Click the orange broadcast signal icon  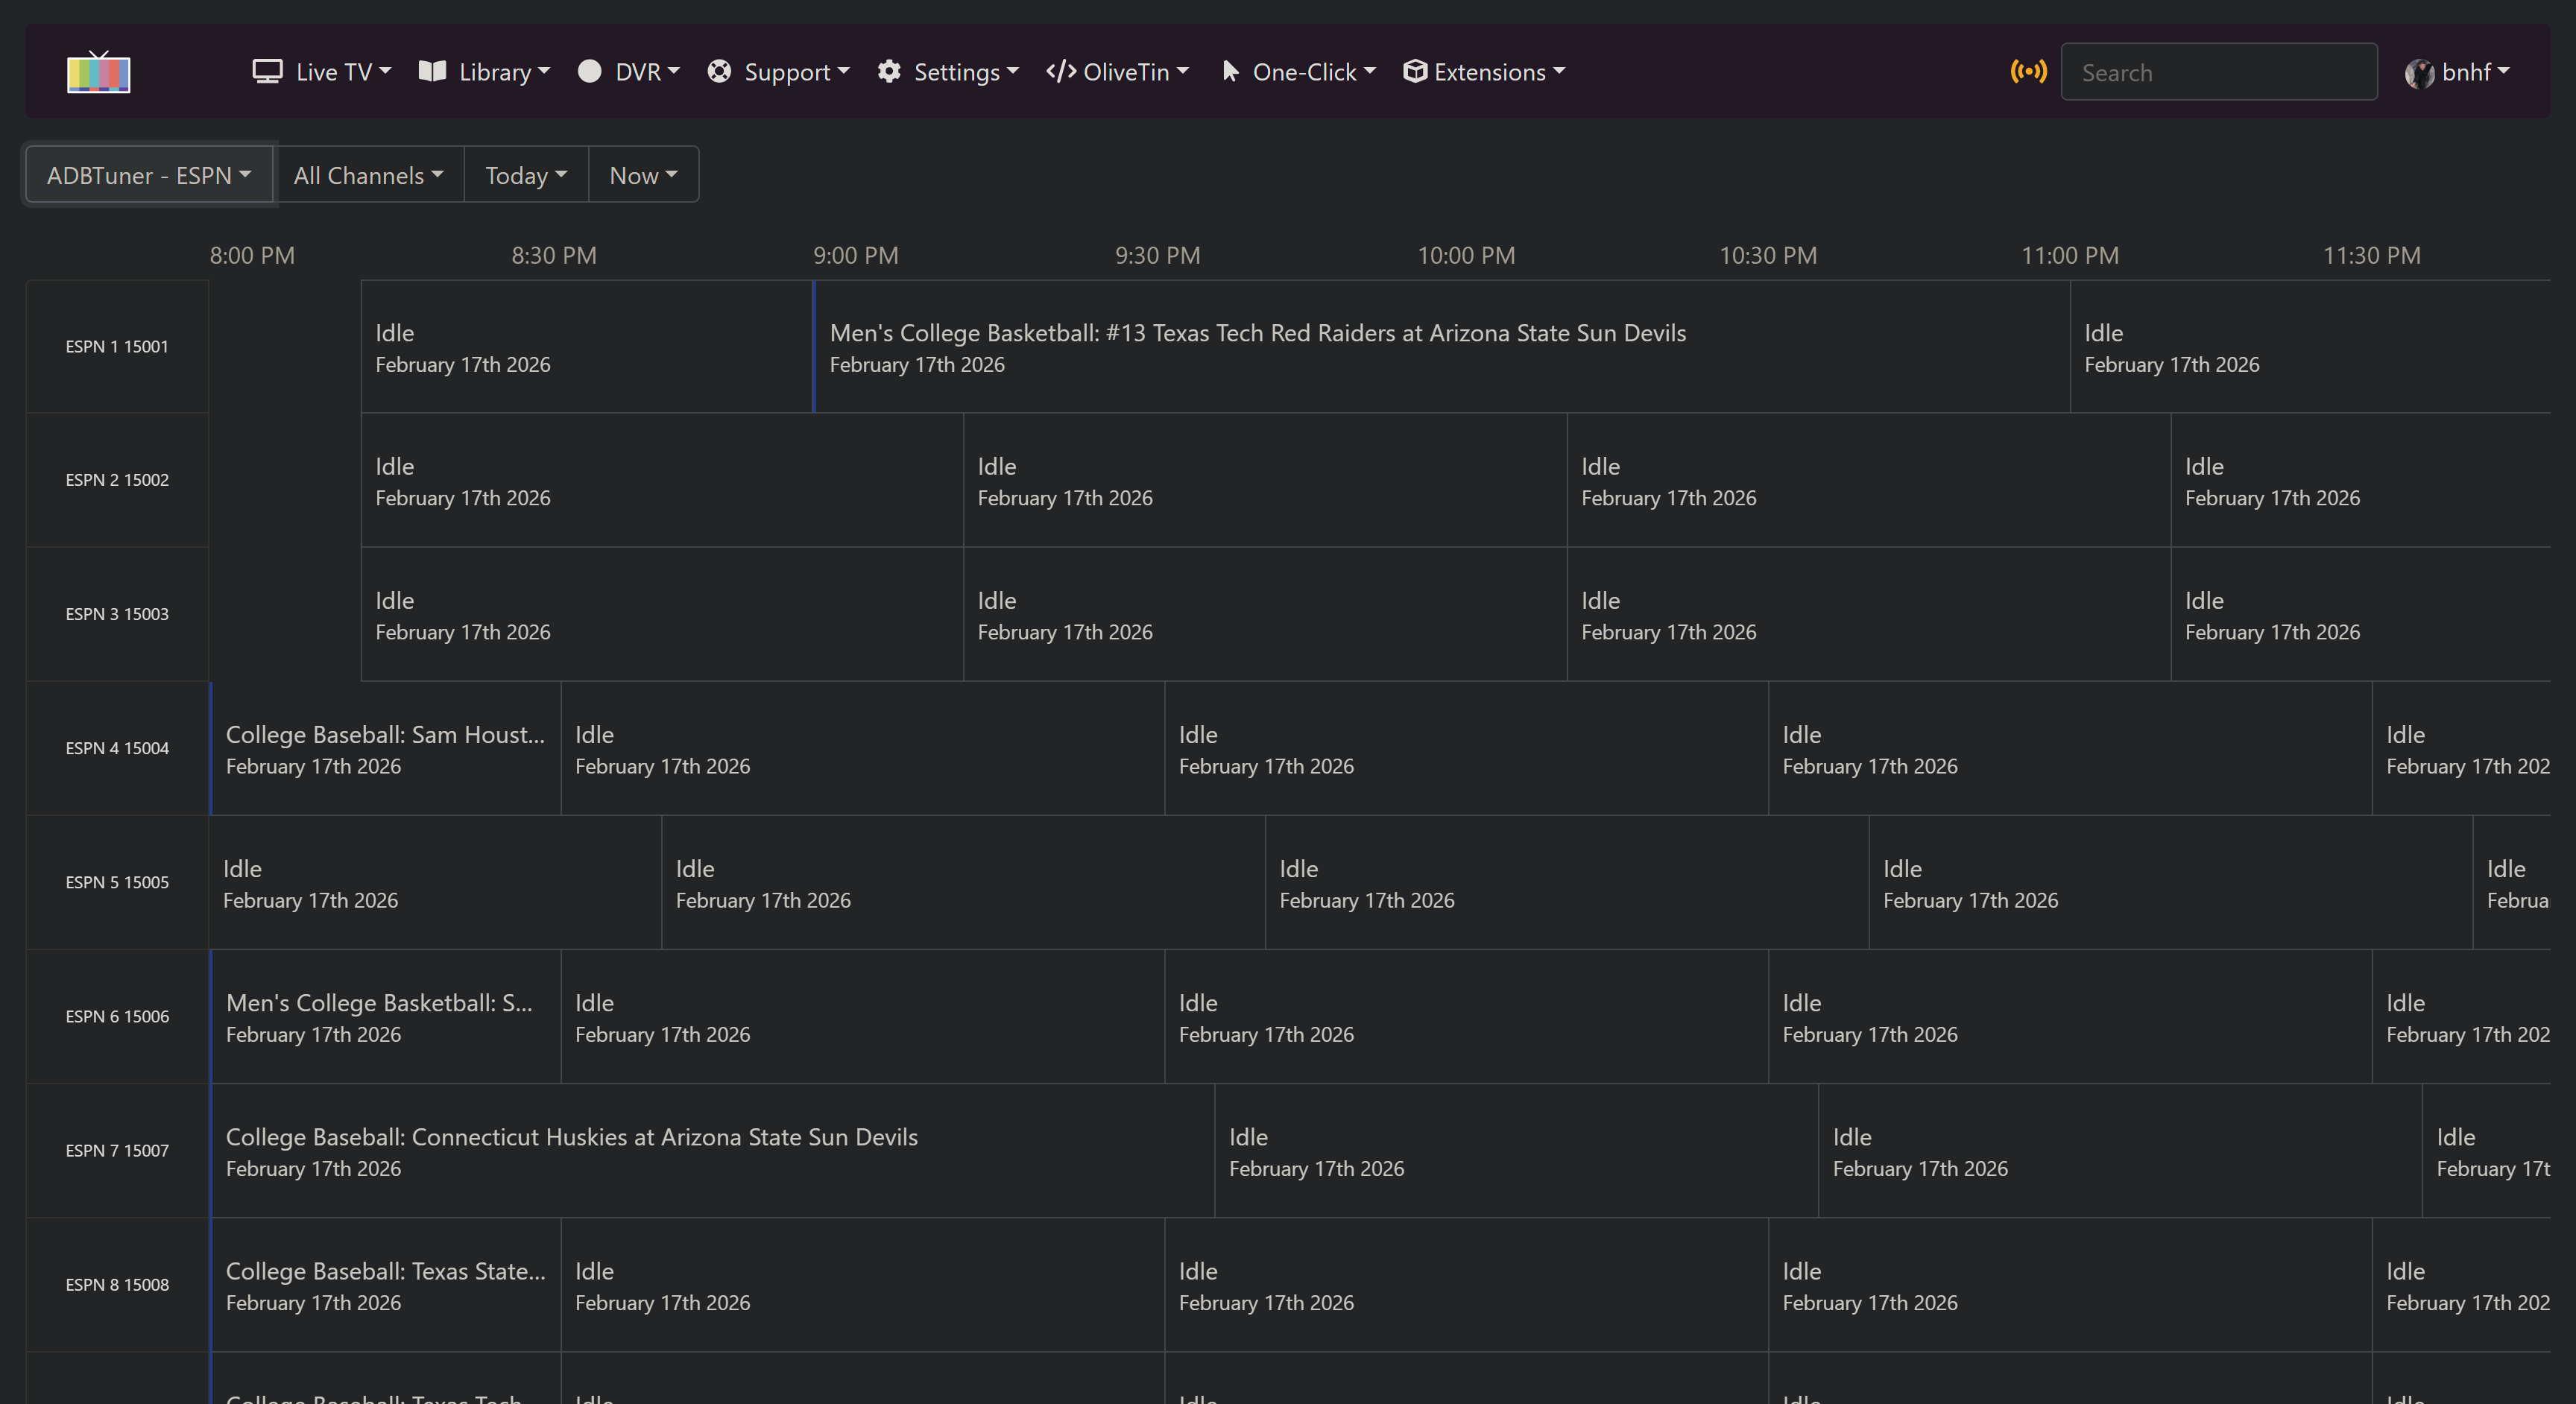point(2029,72)
